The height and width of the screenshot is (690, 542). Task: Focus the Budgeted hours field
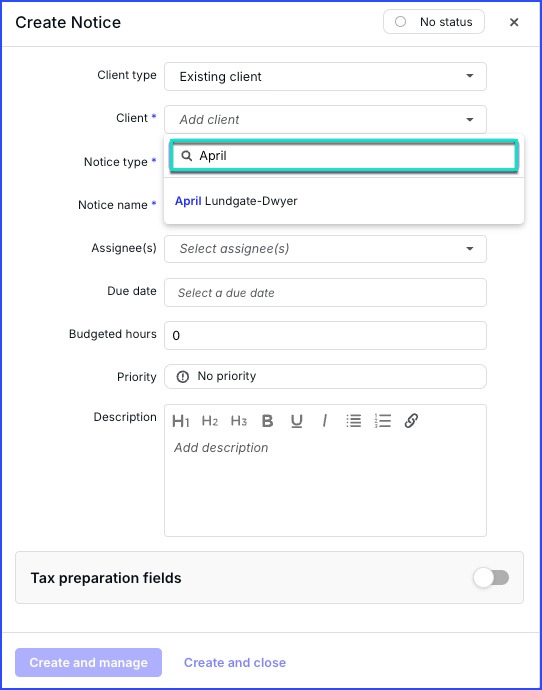point(326,335)
